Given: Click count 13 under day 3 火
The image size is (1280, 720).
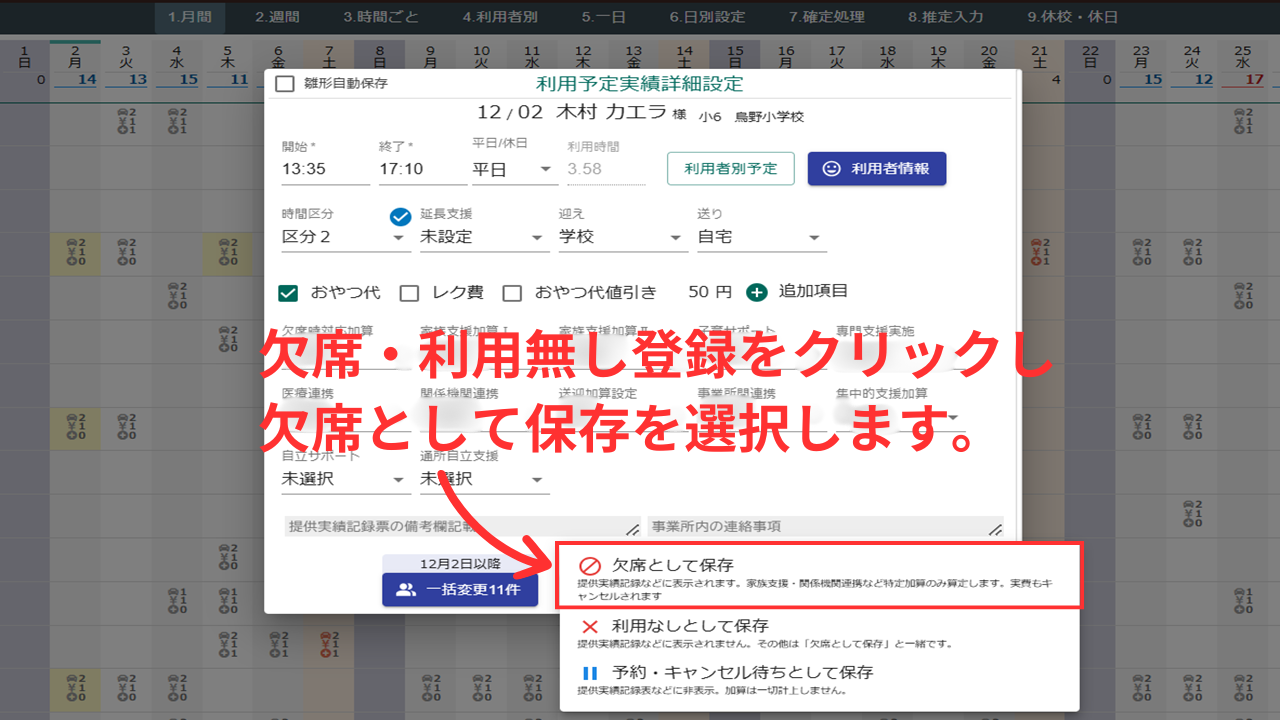Looking at the screenshot, I should [x=137, y=80].
